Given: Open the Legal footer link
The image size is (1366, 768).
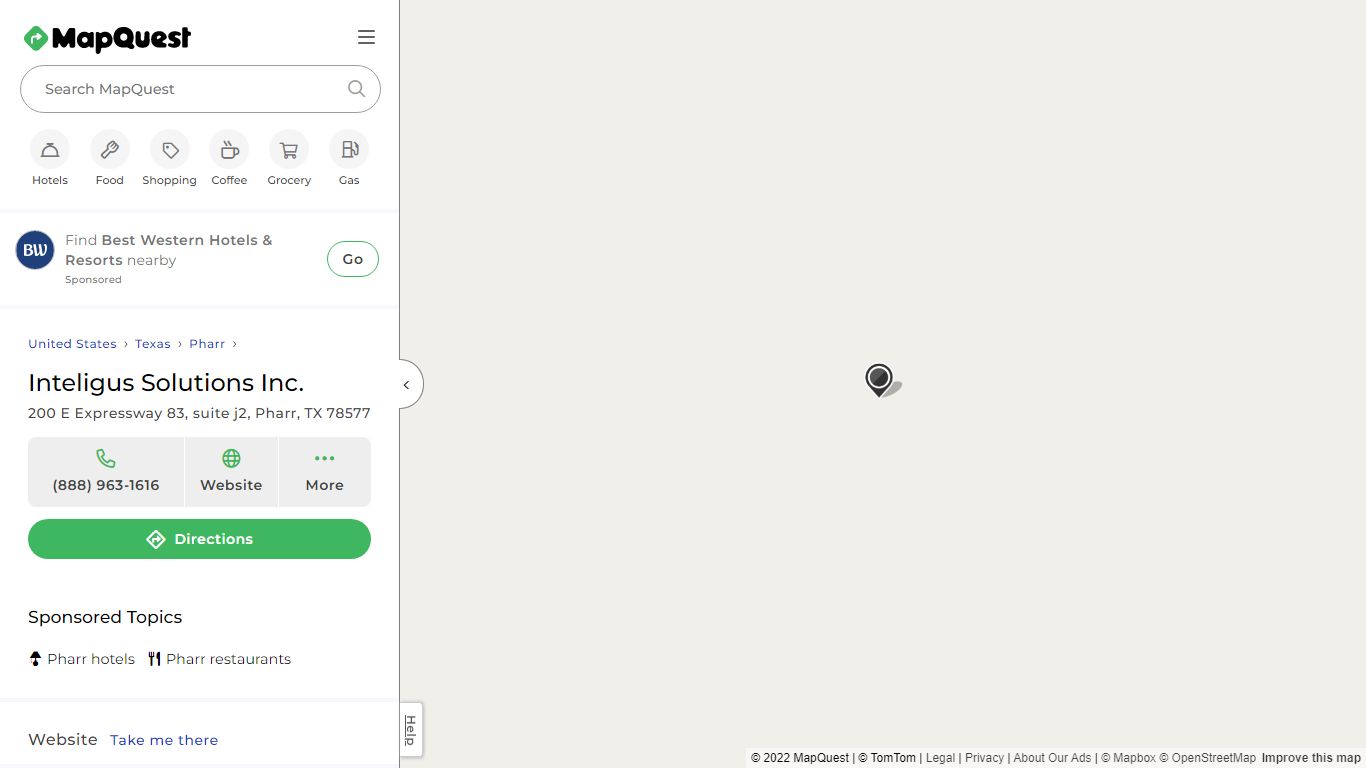Looking at the screenshot, I should (x=940, y=758).
